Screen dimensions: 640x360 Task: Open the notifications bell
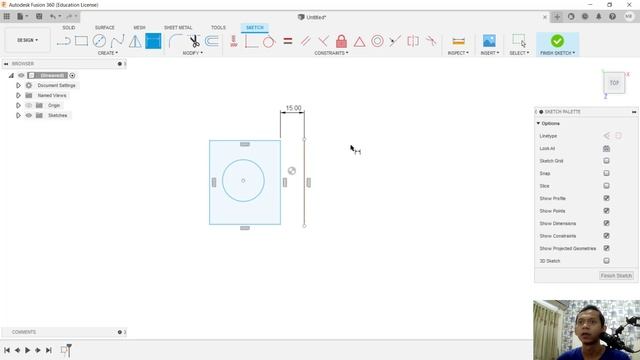pyautogui.click(x=598, y=17)
